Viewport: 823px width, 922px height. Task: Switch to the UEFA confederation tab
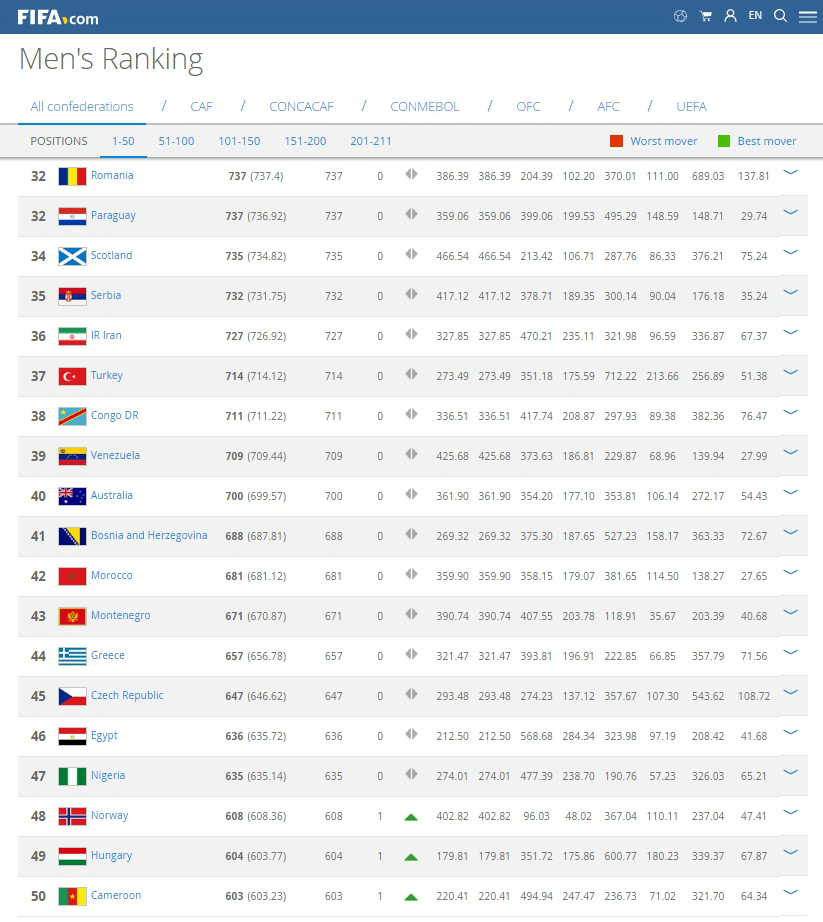(691, 107)
